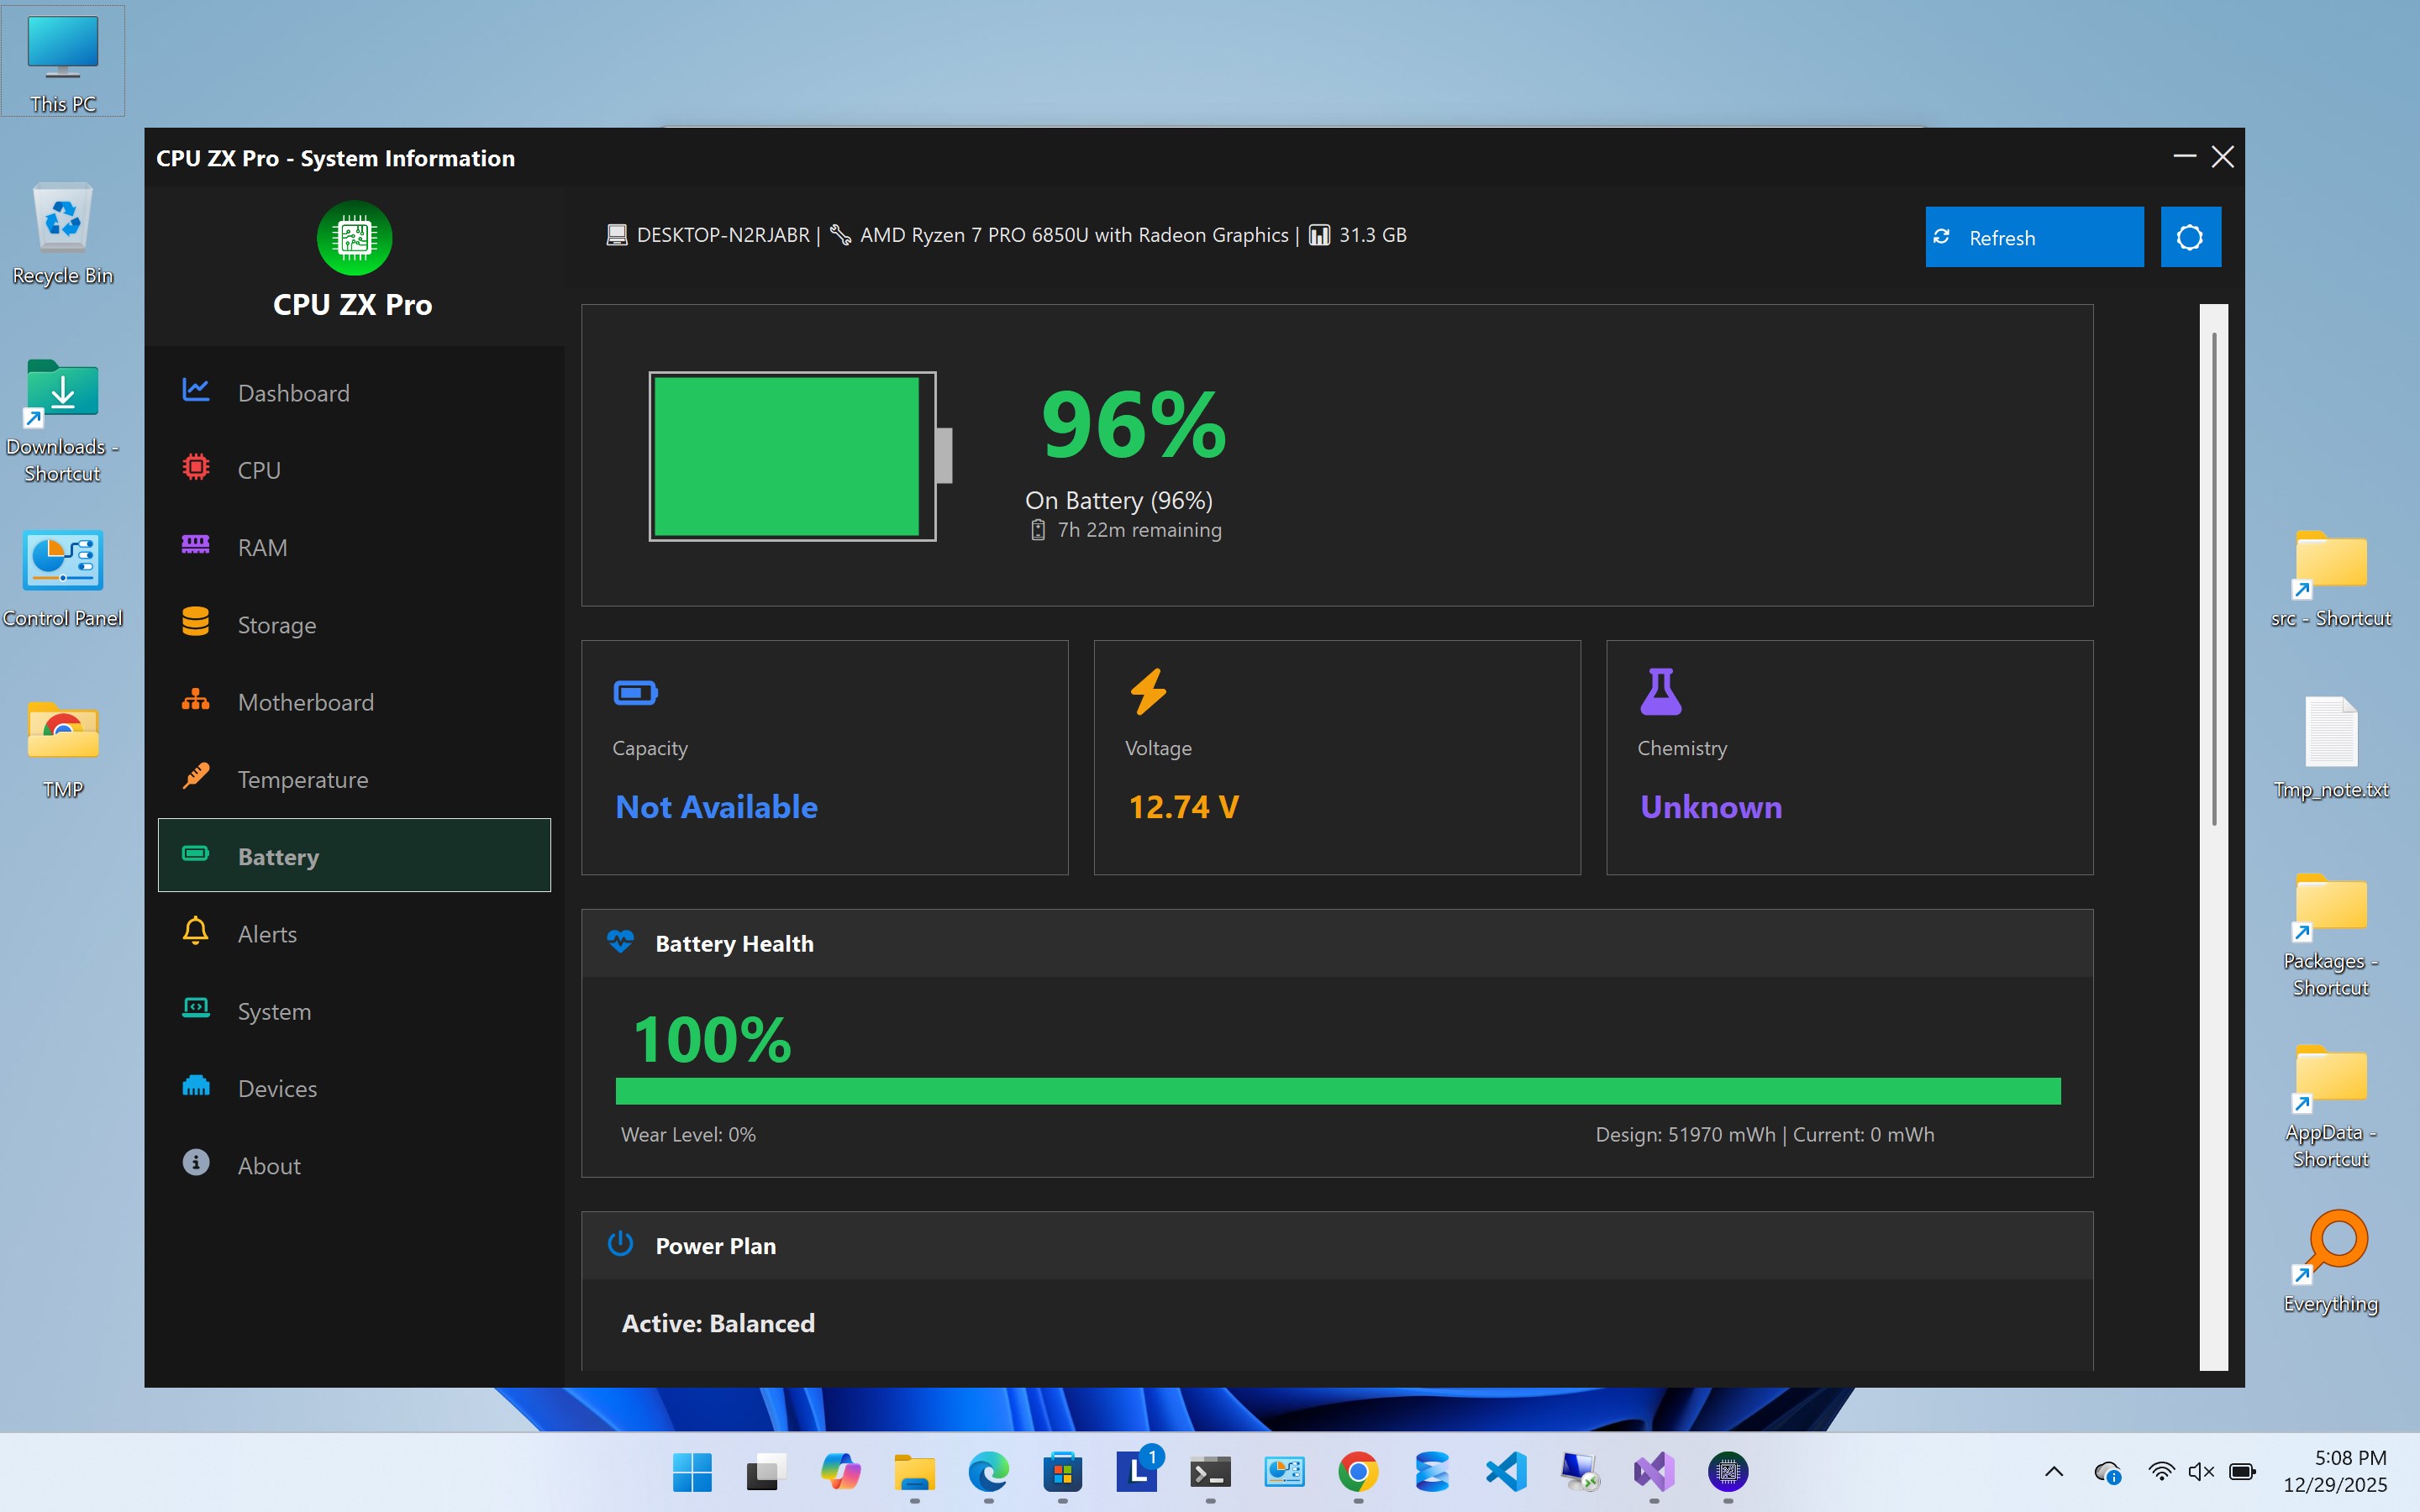
Task: Click the orange Motherboard sitemap icon
Action: 196,699
